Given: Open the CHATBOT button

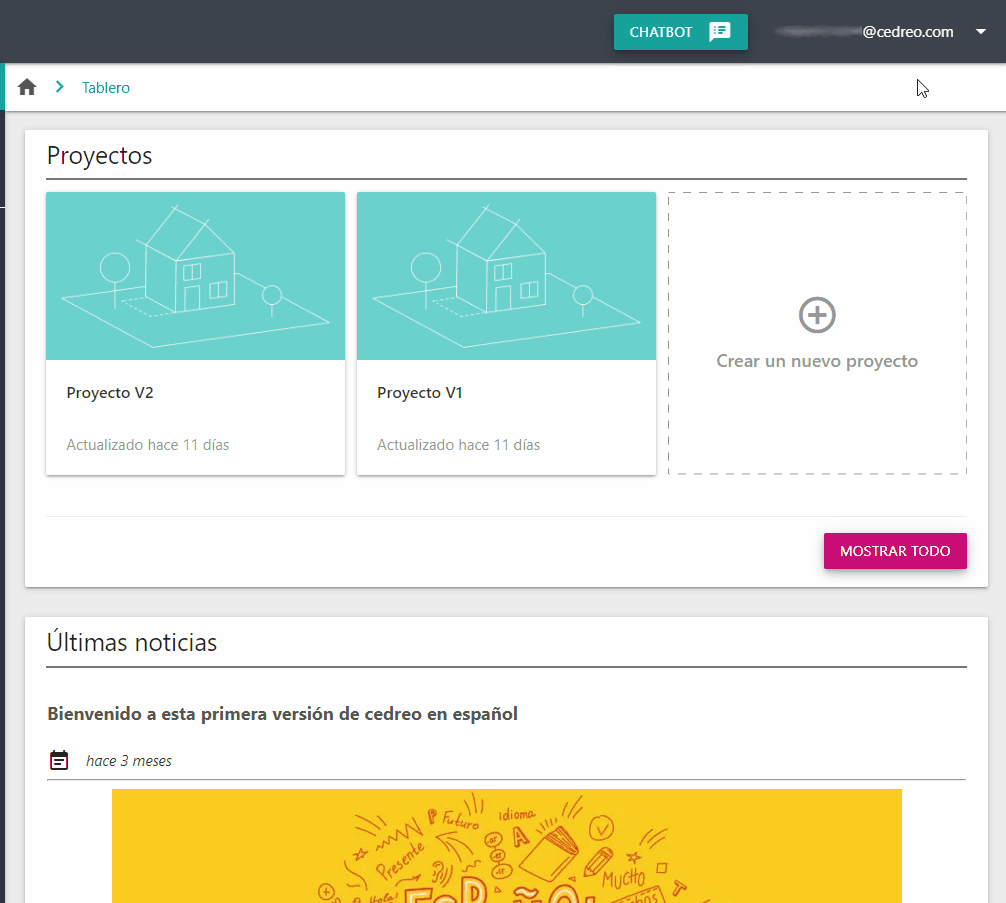Looking at the screenshot, I should (681, 32).
